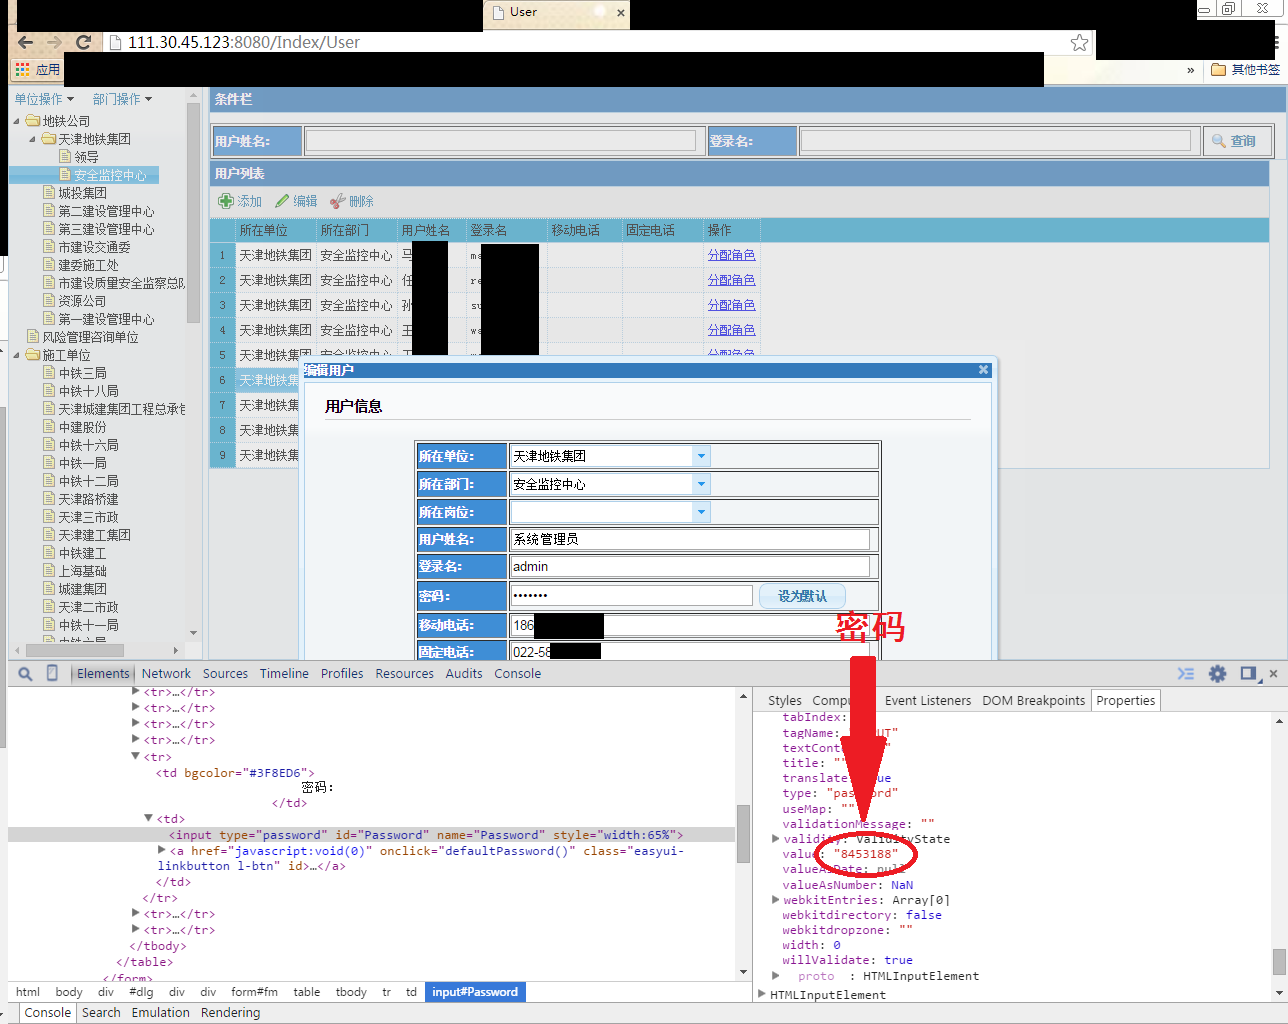This screenshot has width=1288, height=1024.
Task: Collapse the 施工单位 tree node
Action: pyautogui.click(x=17, y=355)
